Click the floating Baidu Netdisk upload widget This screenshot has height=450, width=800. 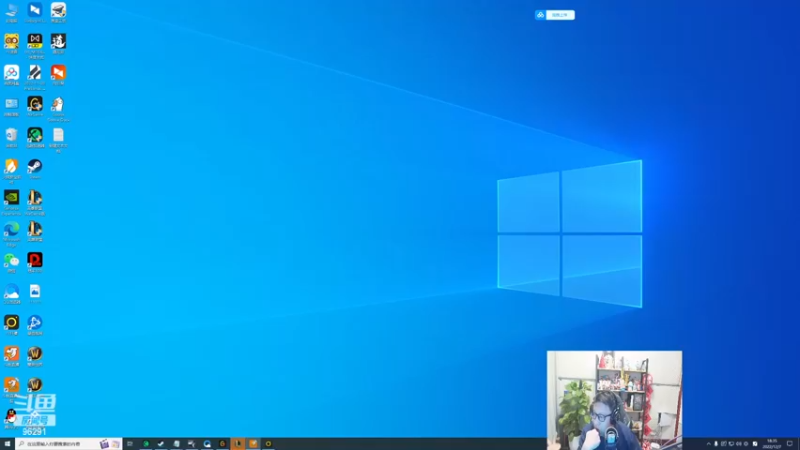click(555, 15)
